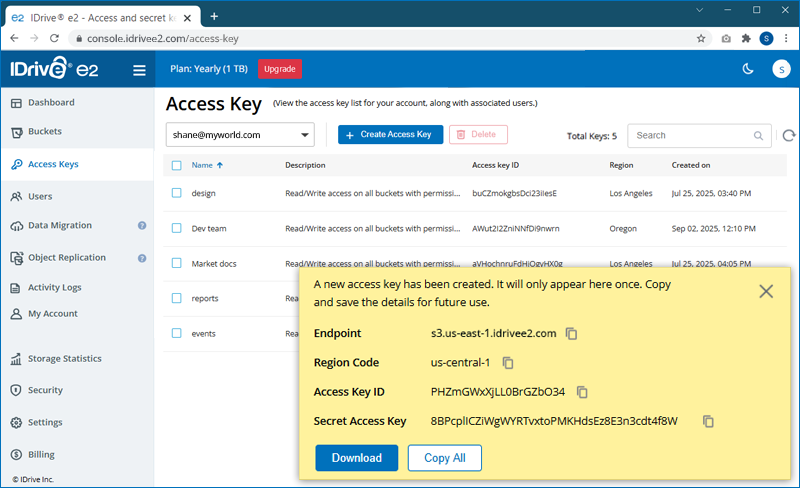Copy the Secret Access Key value

pos(708,421)
